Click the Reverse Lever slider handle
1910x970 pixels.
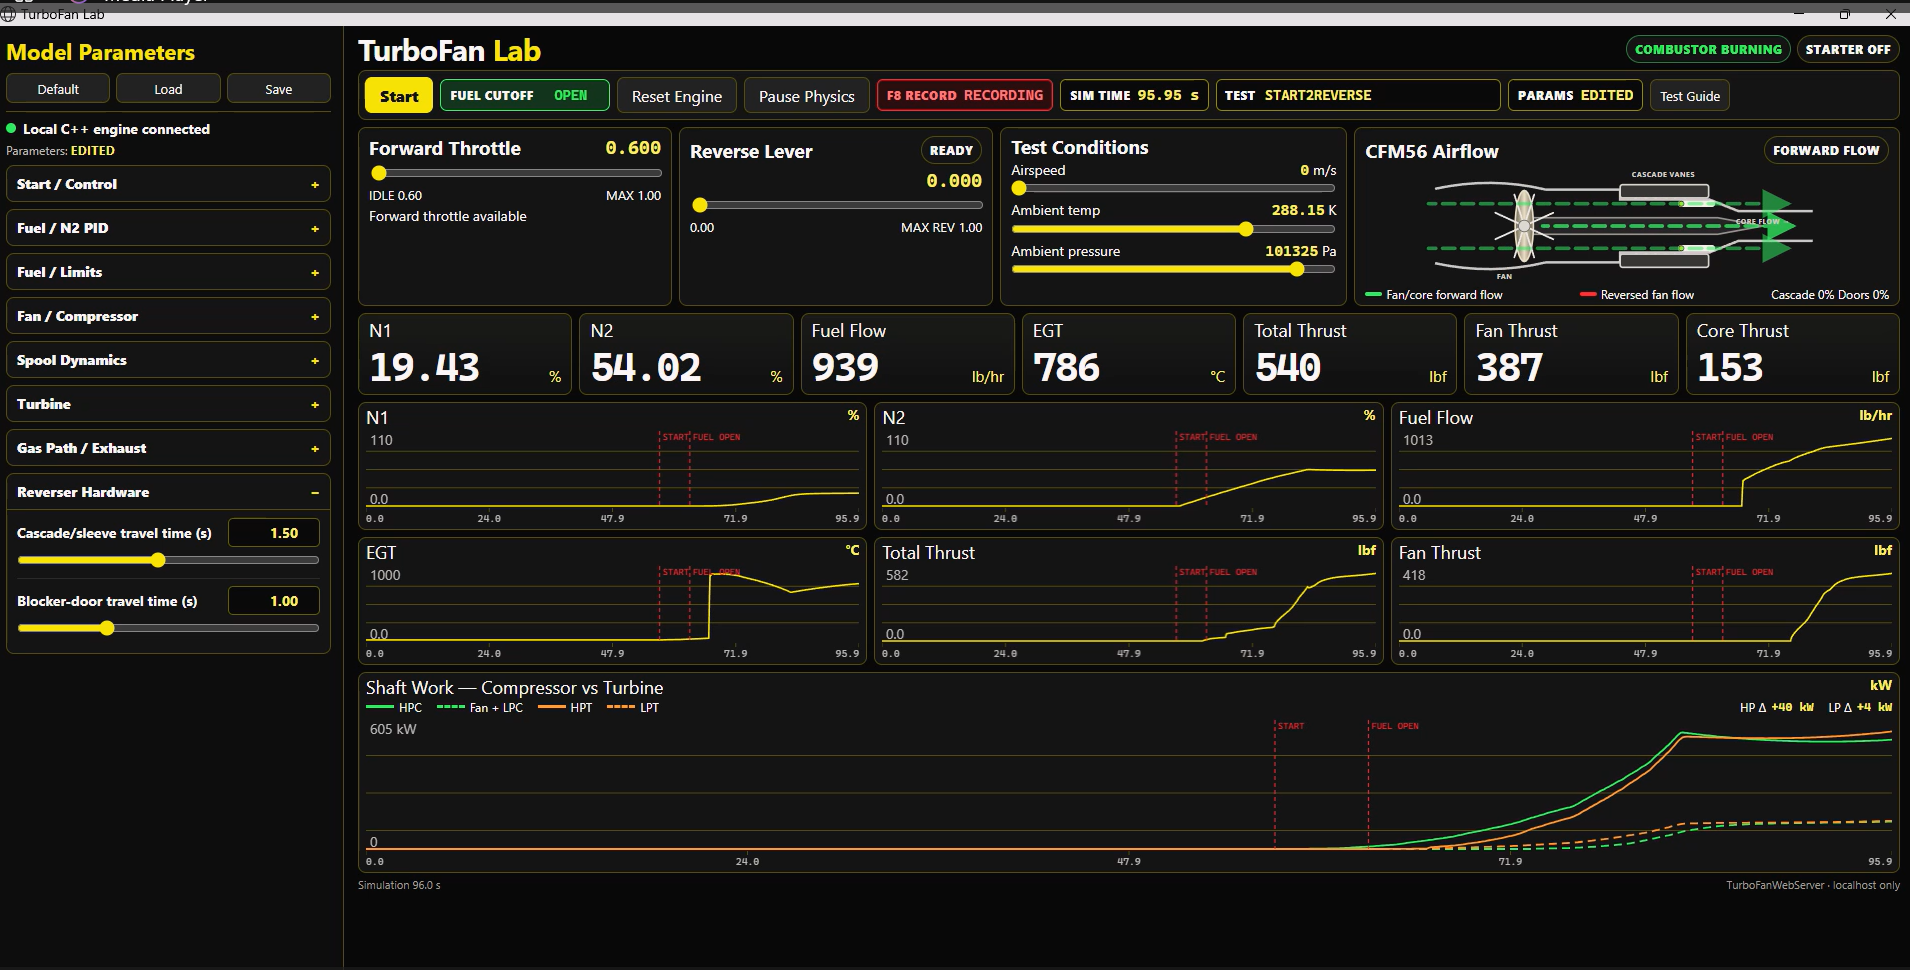coord(700,205)
